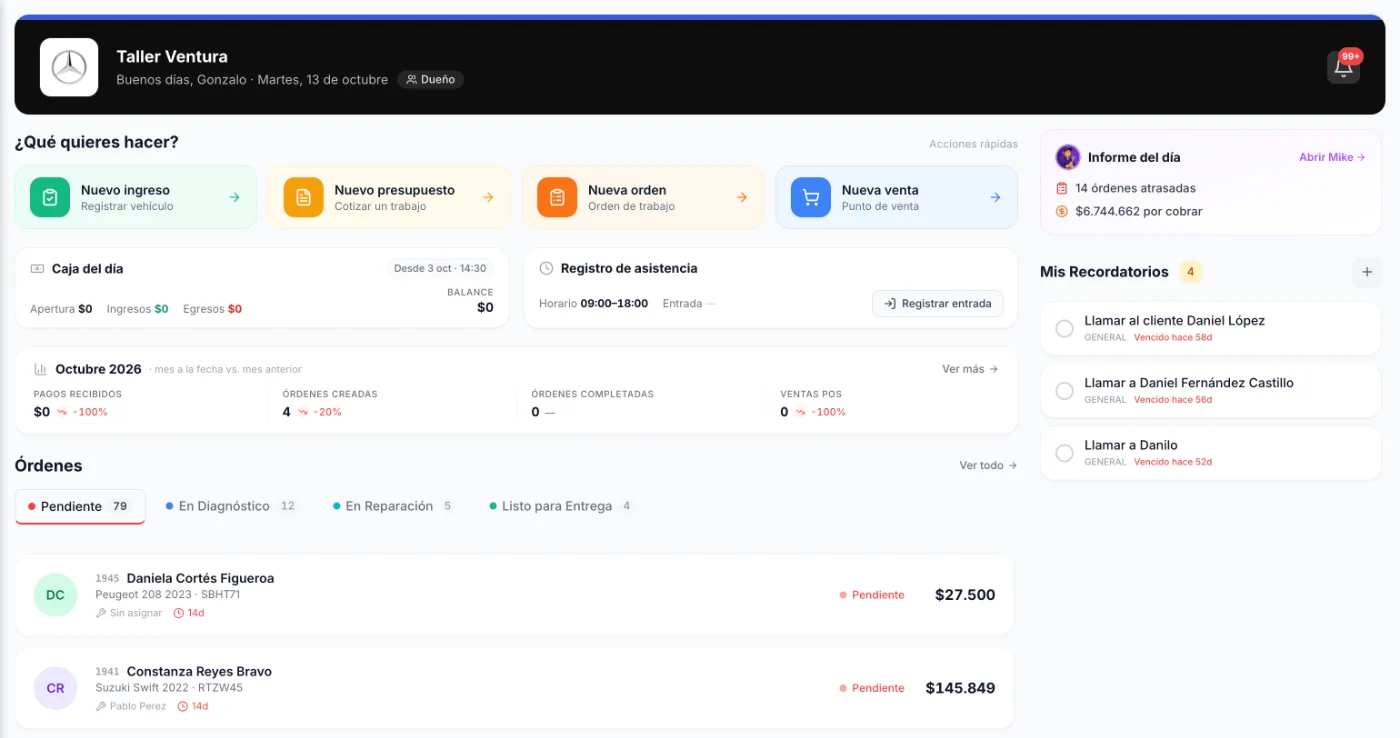Click the Peugeot 208 2023 · SBHT71 text
This screenshot has width=1400, height=738.
(x=168, y=595)
